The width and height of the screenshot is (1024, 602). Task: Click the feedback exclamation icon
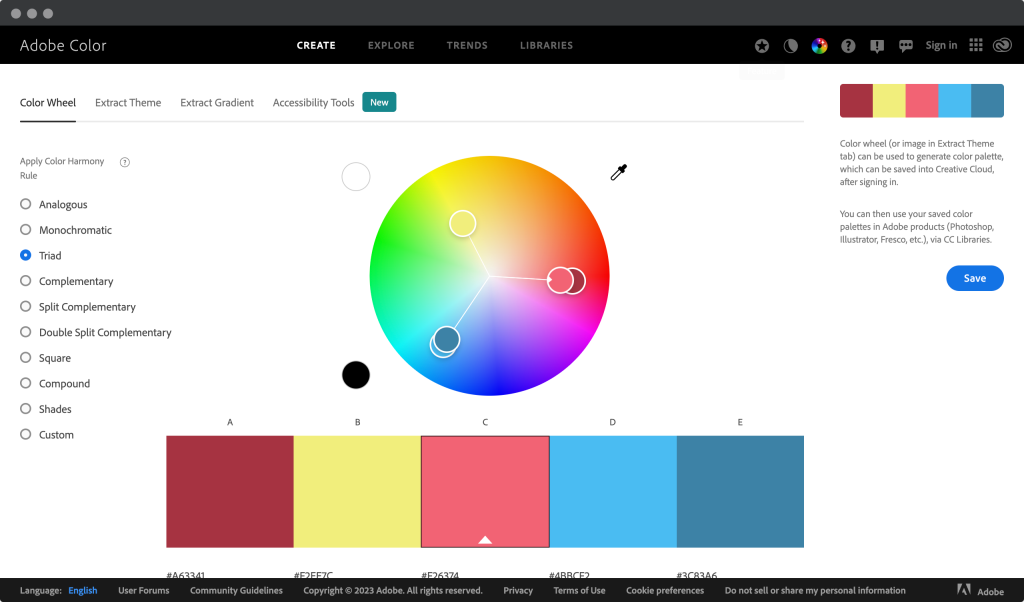pos(877,45)
